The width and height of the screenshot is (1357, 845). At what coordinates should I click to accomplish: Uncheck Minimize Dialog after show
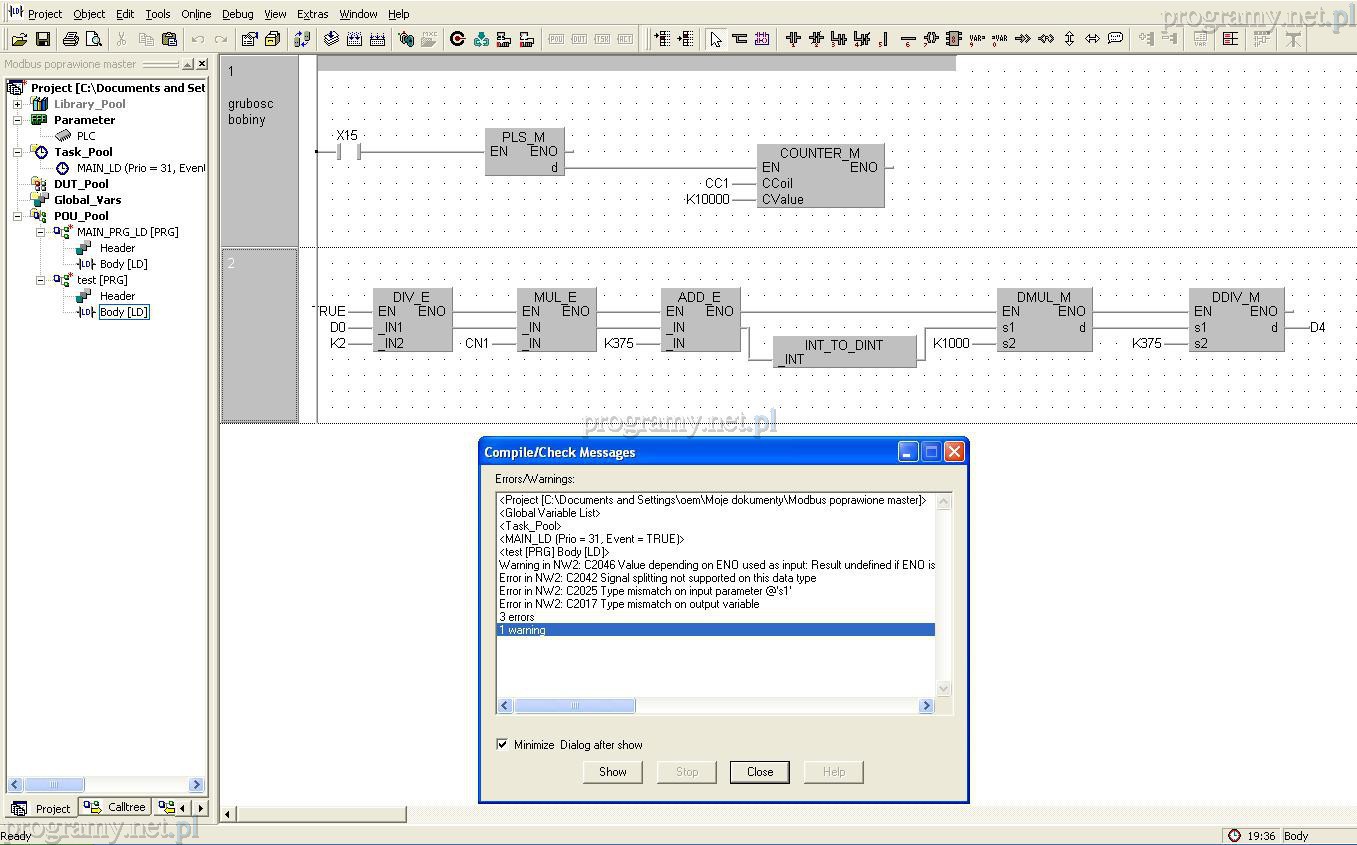pos(502,744)
